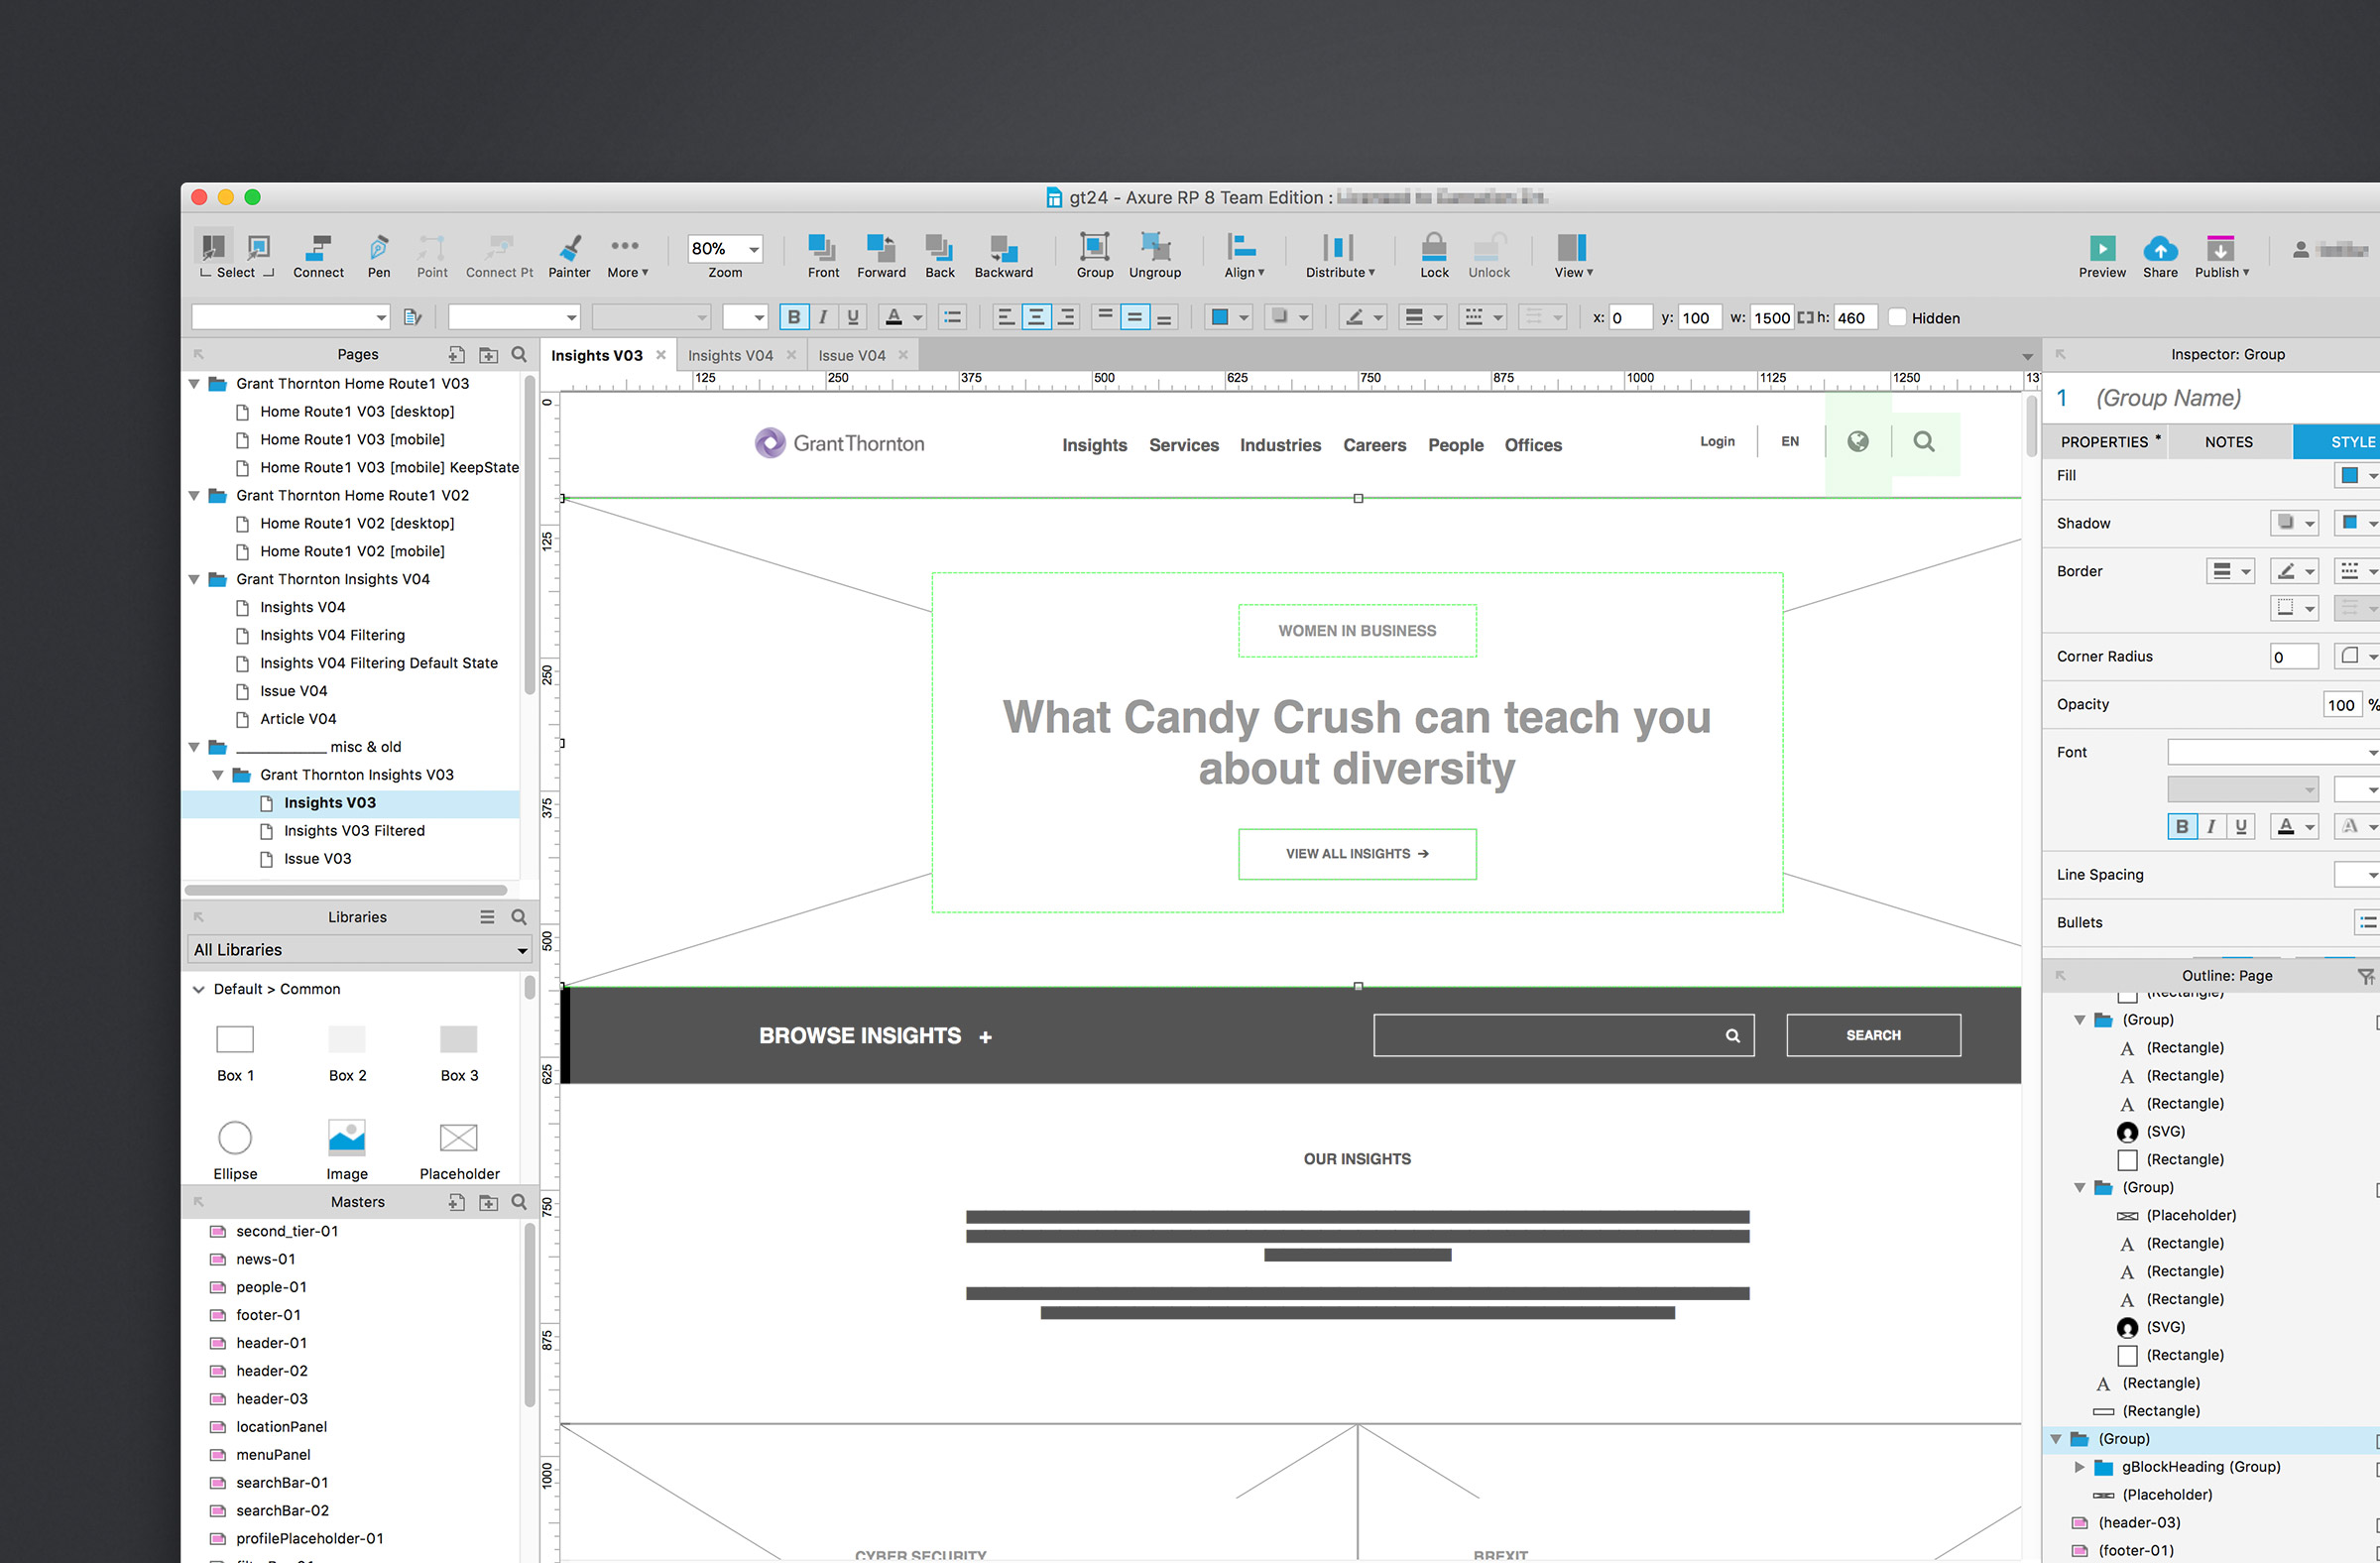The width and height of the screenshot is (2380, 1563).
Task: Click the Ungroup toolbar icon
Action: 1154,248
